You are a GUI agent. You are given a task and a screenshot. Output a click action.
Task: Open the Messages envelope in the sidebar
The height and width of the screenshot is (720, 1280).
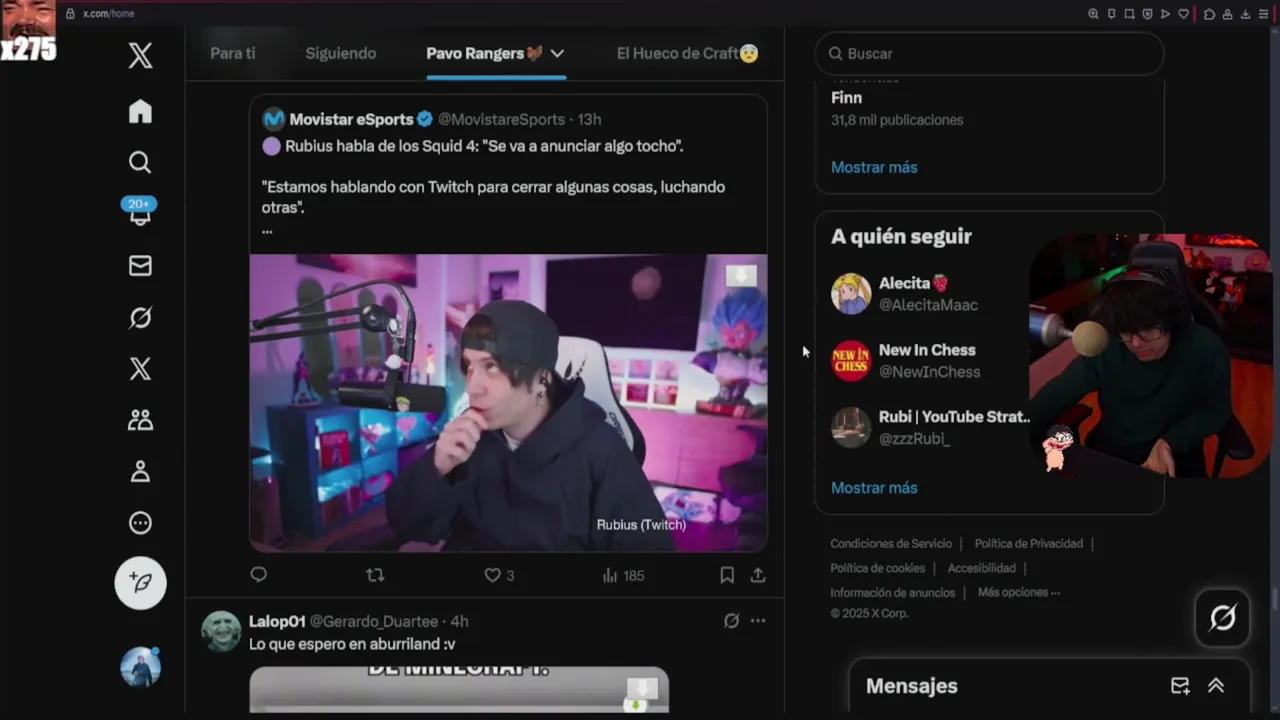point(140,266)
